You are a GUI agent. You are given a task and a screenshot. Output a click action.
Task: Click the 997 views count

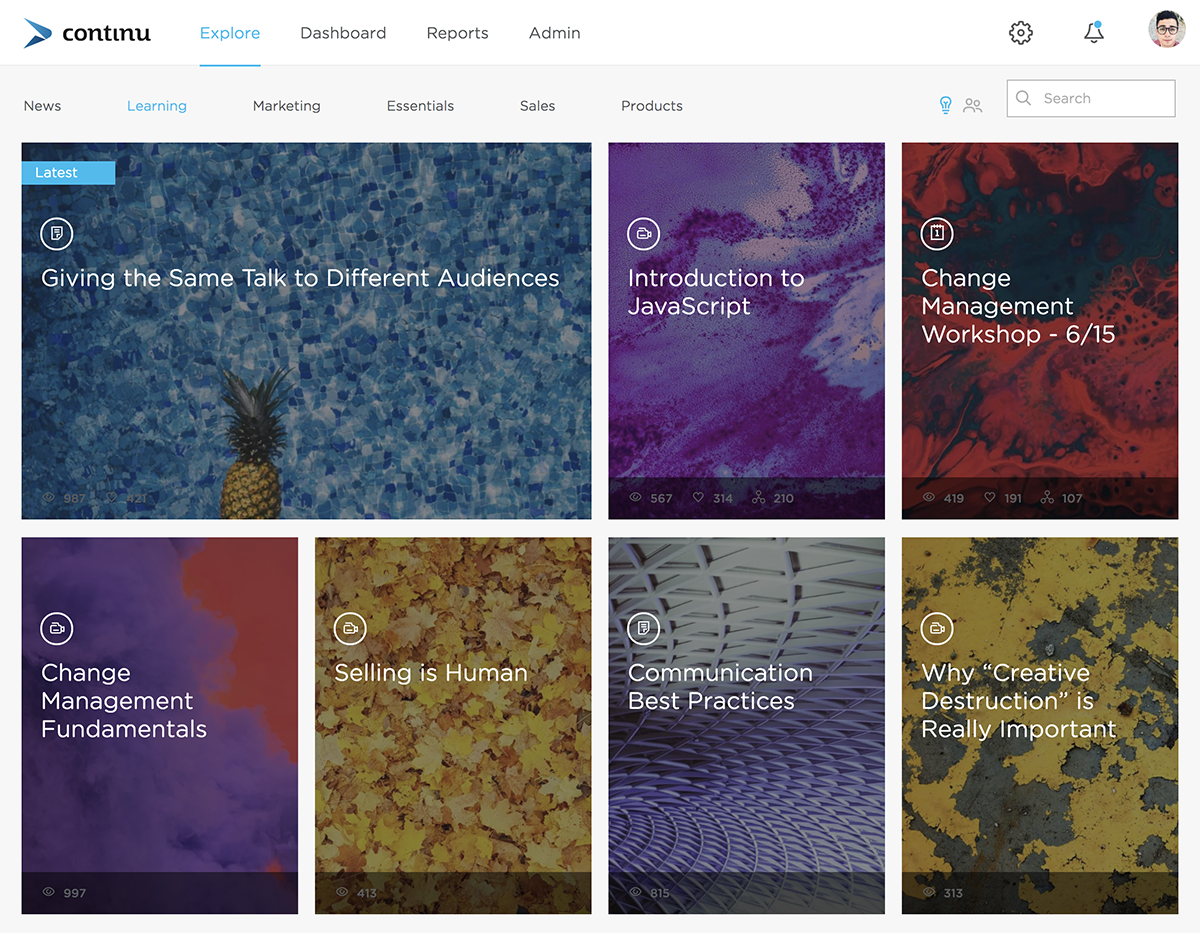pos(75,893)
